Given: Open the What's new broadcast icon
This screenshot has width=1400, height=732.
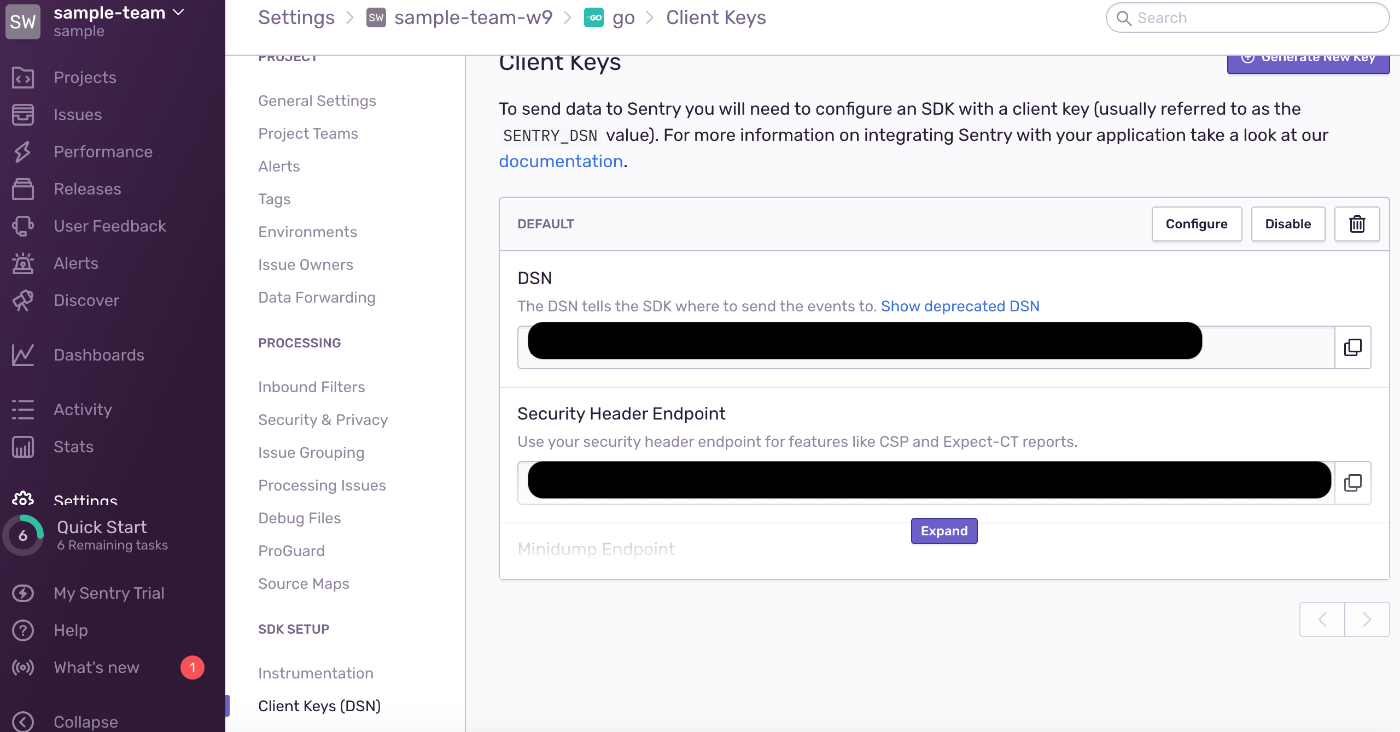Looking at the screenshot, I should (23, 668).
